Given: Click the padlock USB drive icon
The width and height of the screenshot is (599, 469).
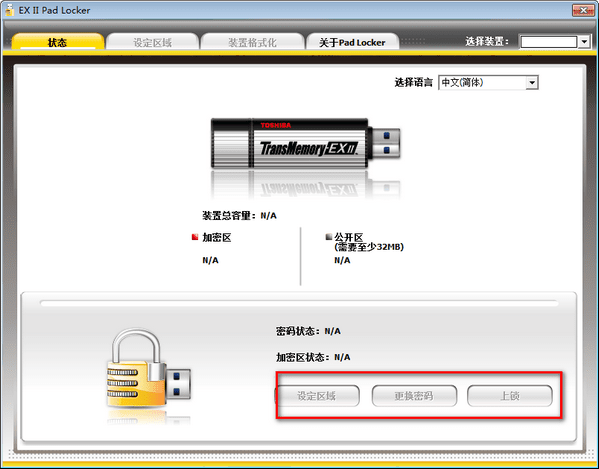Looking at the screenshot, I should (x=149, y=368).
